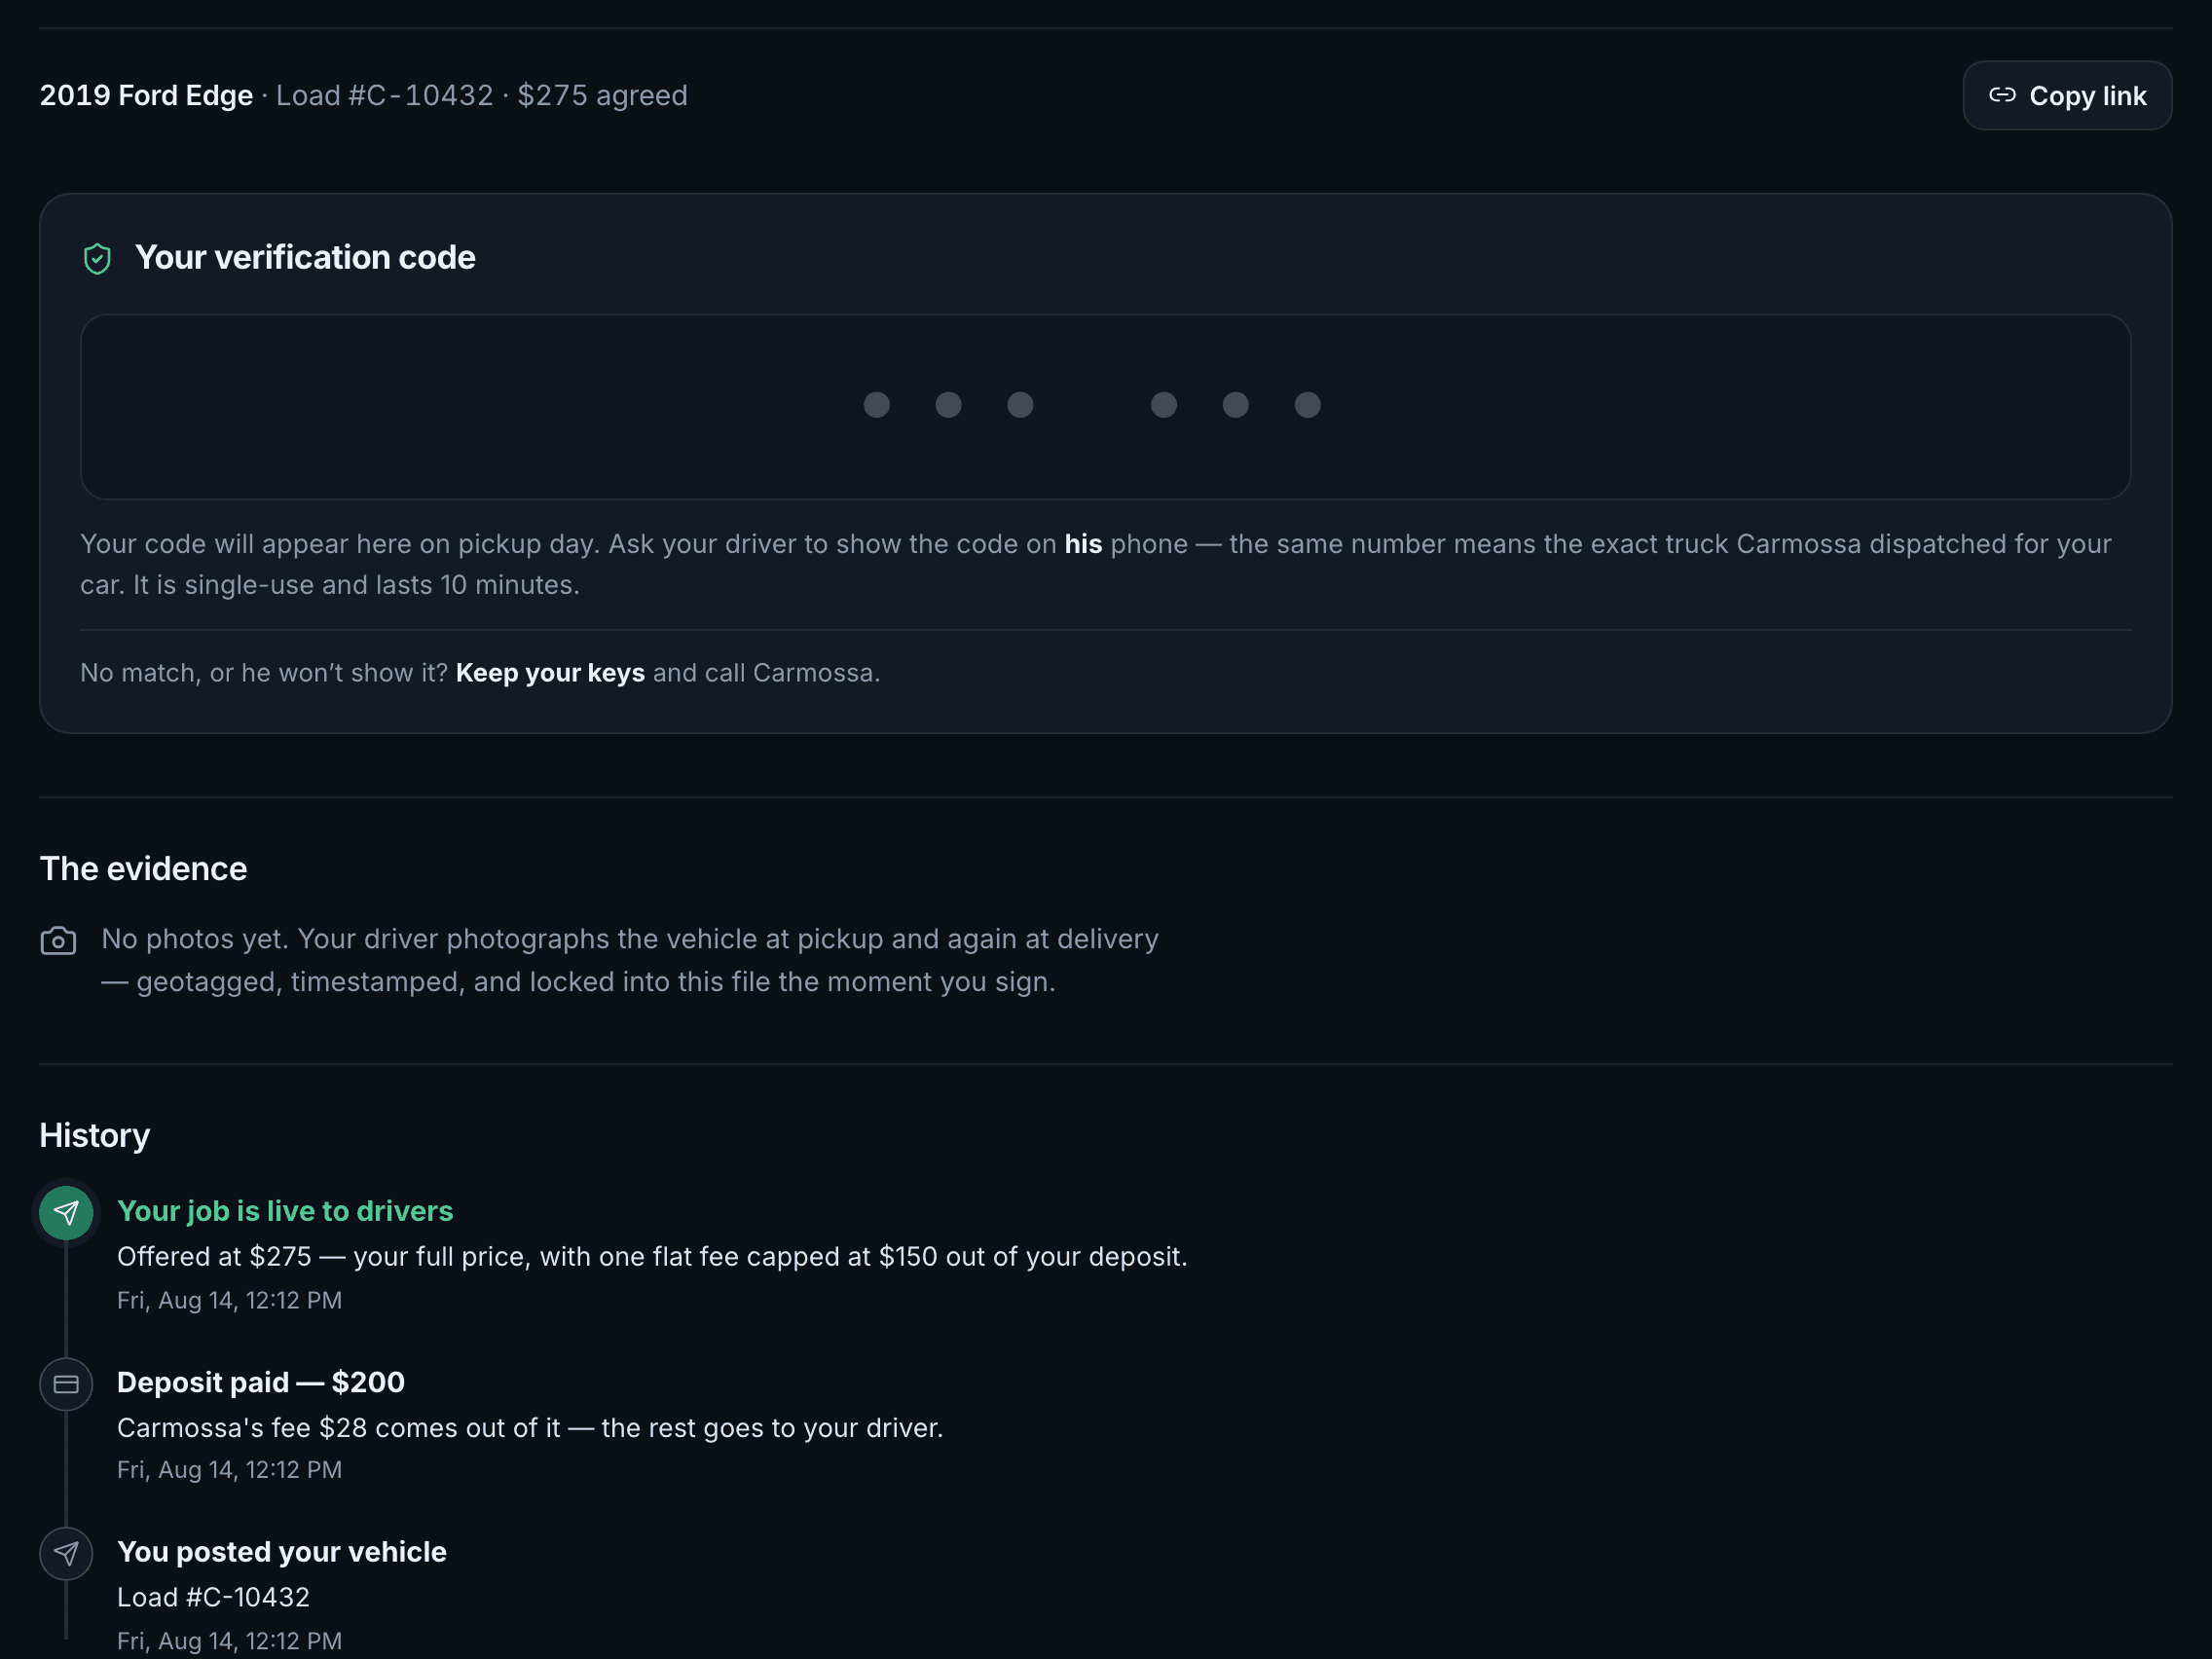
Task: Click the green shield verification icon
Action: click(x=97, y=258)
